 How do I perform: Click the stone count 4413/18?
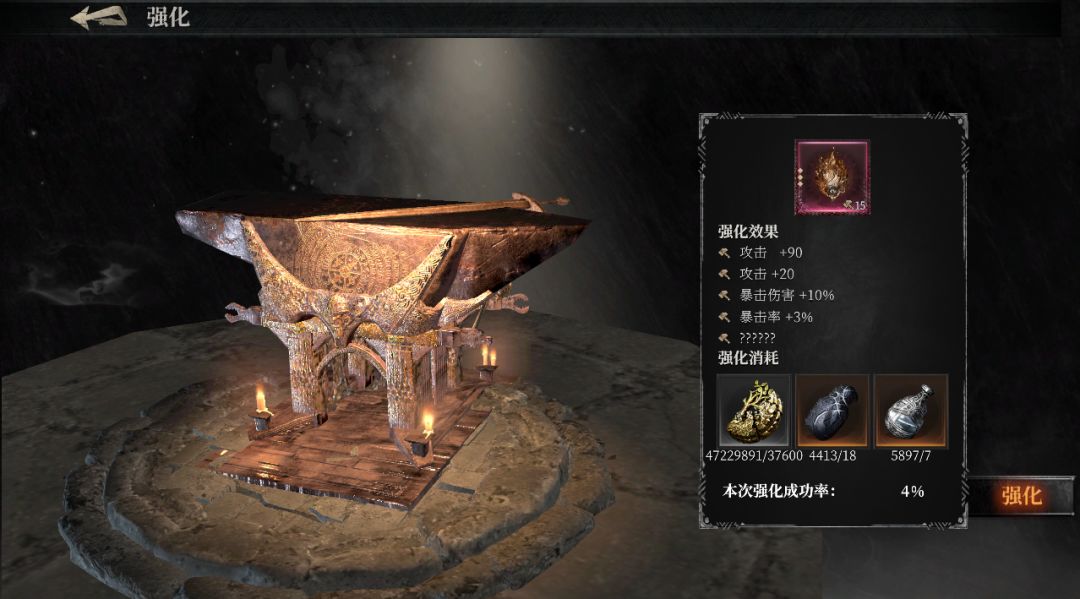pos(832,456)
